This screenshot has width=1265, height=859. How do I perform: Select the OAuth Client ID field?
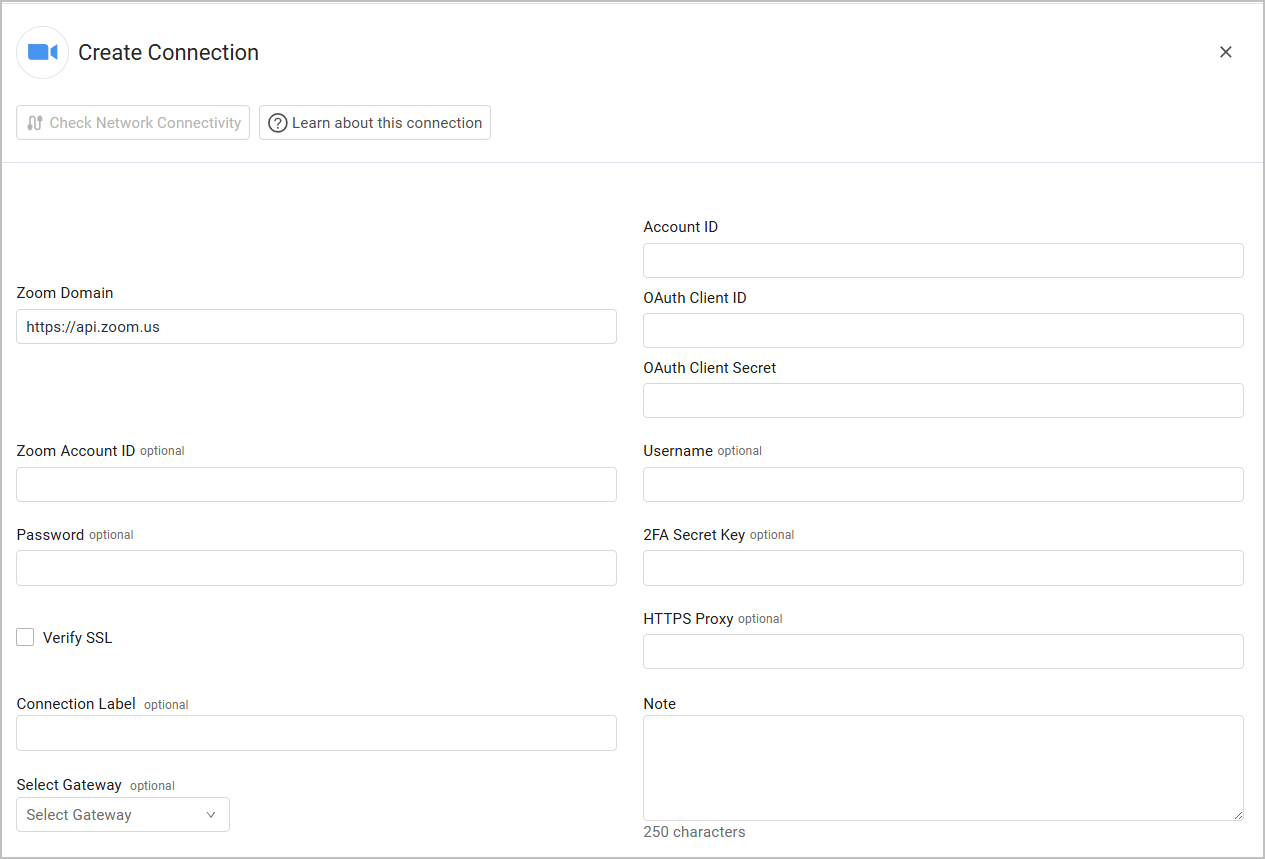(943, 330)
